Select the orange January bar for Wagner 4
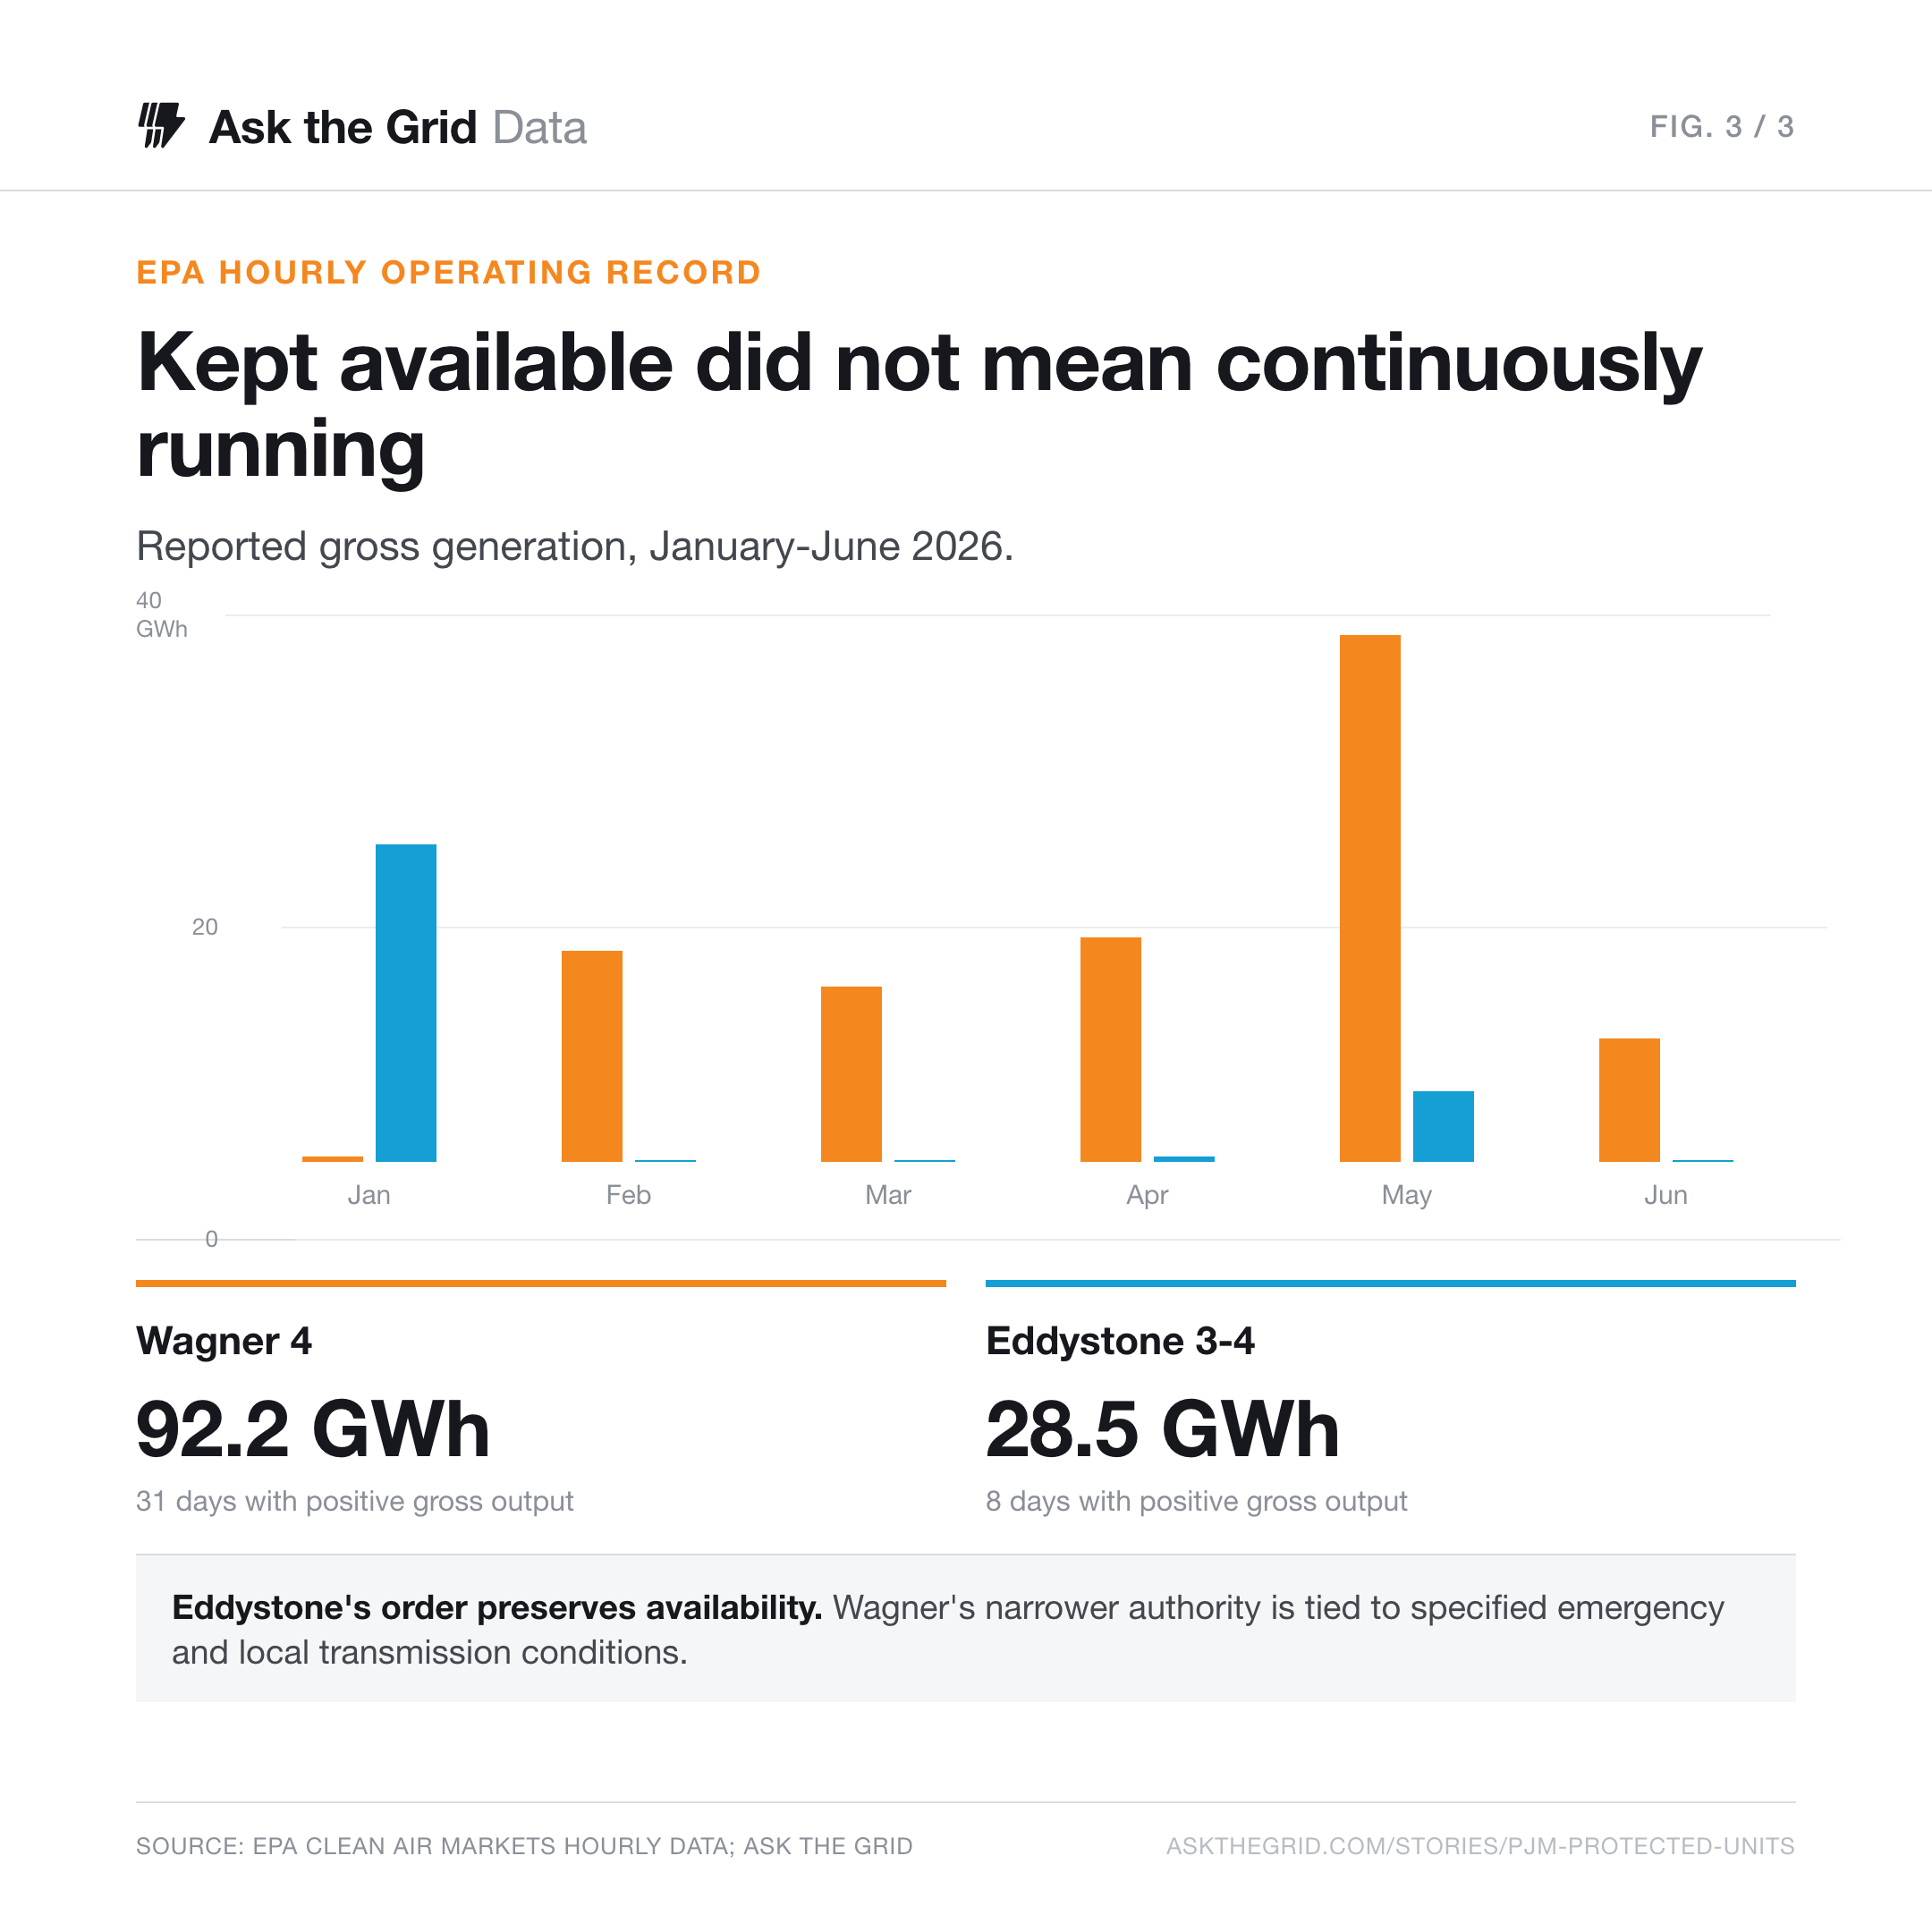The height and width of the screenshot is (1932, 1932). click(x=332, y=1159)
